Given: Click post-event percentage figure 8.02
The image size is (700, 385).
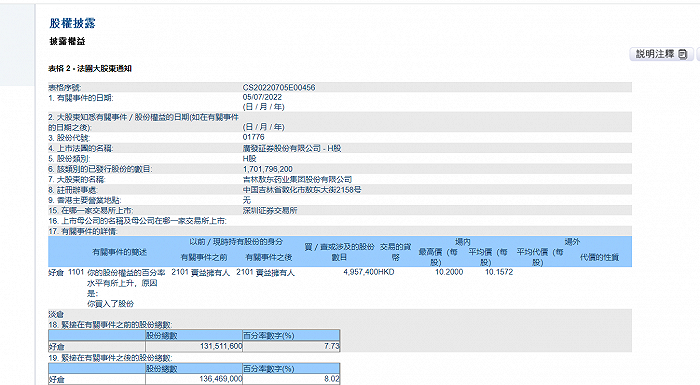Looking at the screenshot, I should pos(332,379).
